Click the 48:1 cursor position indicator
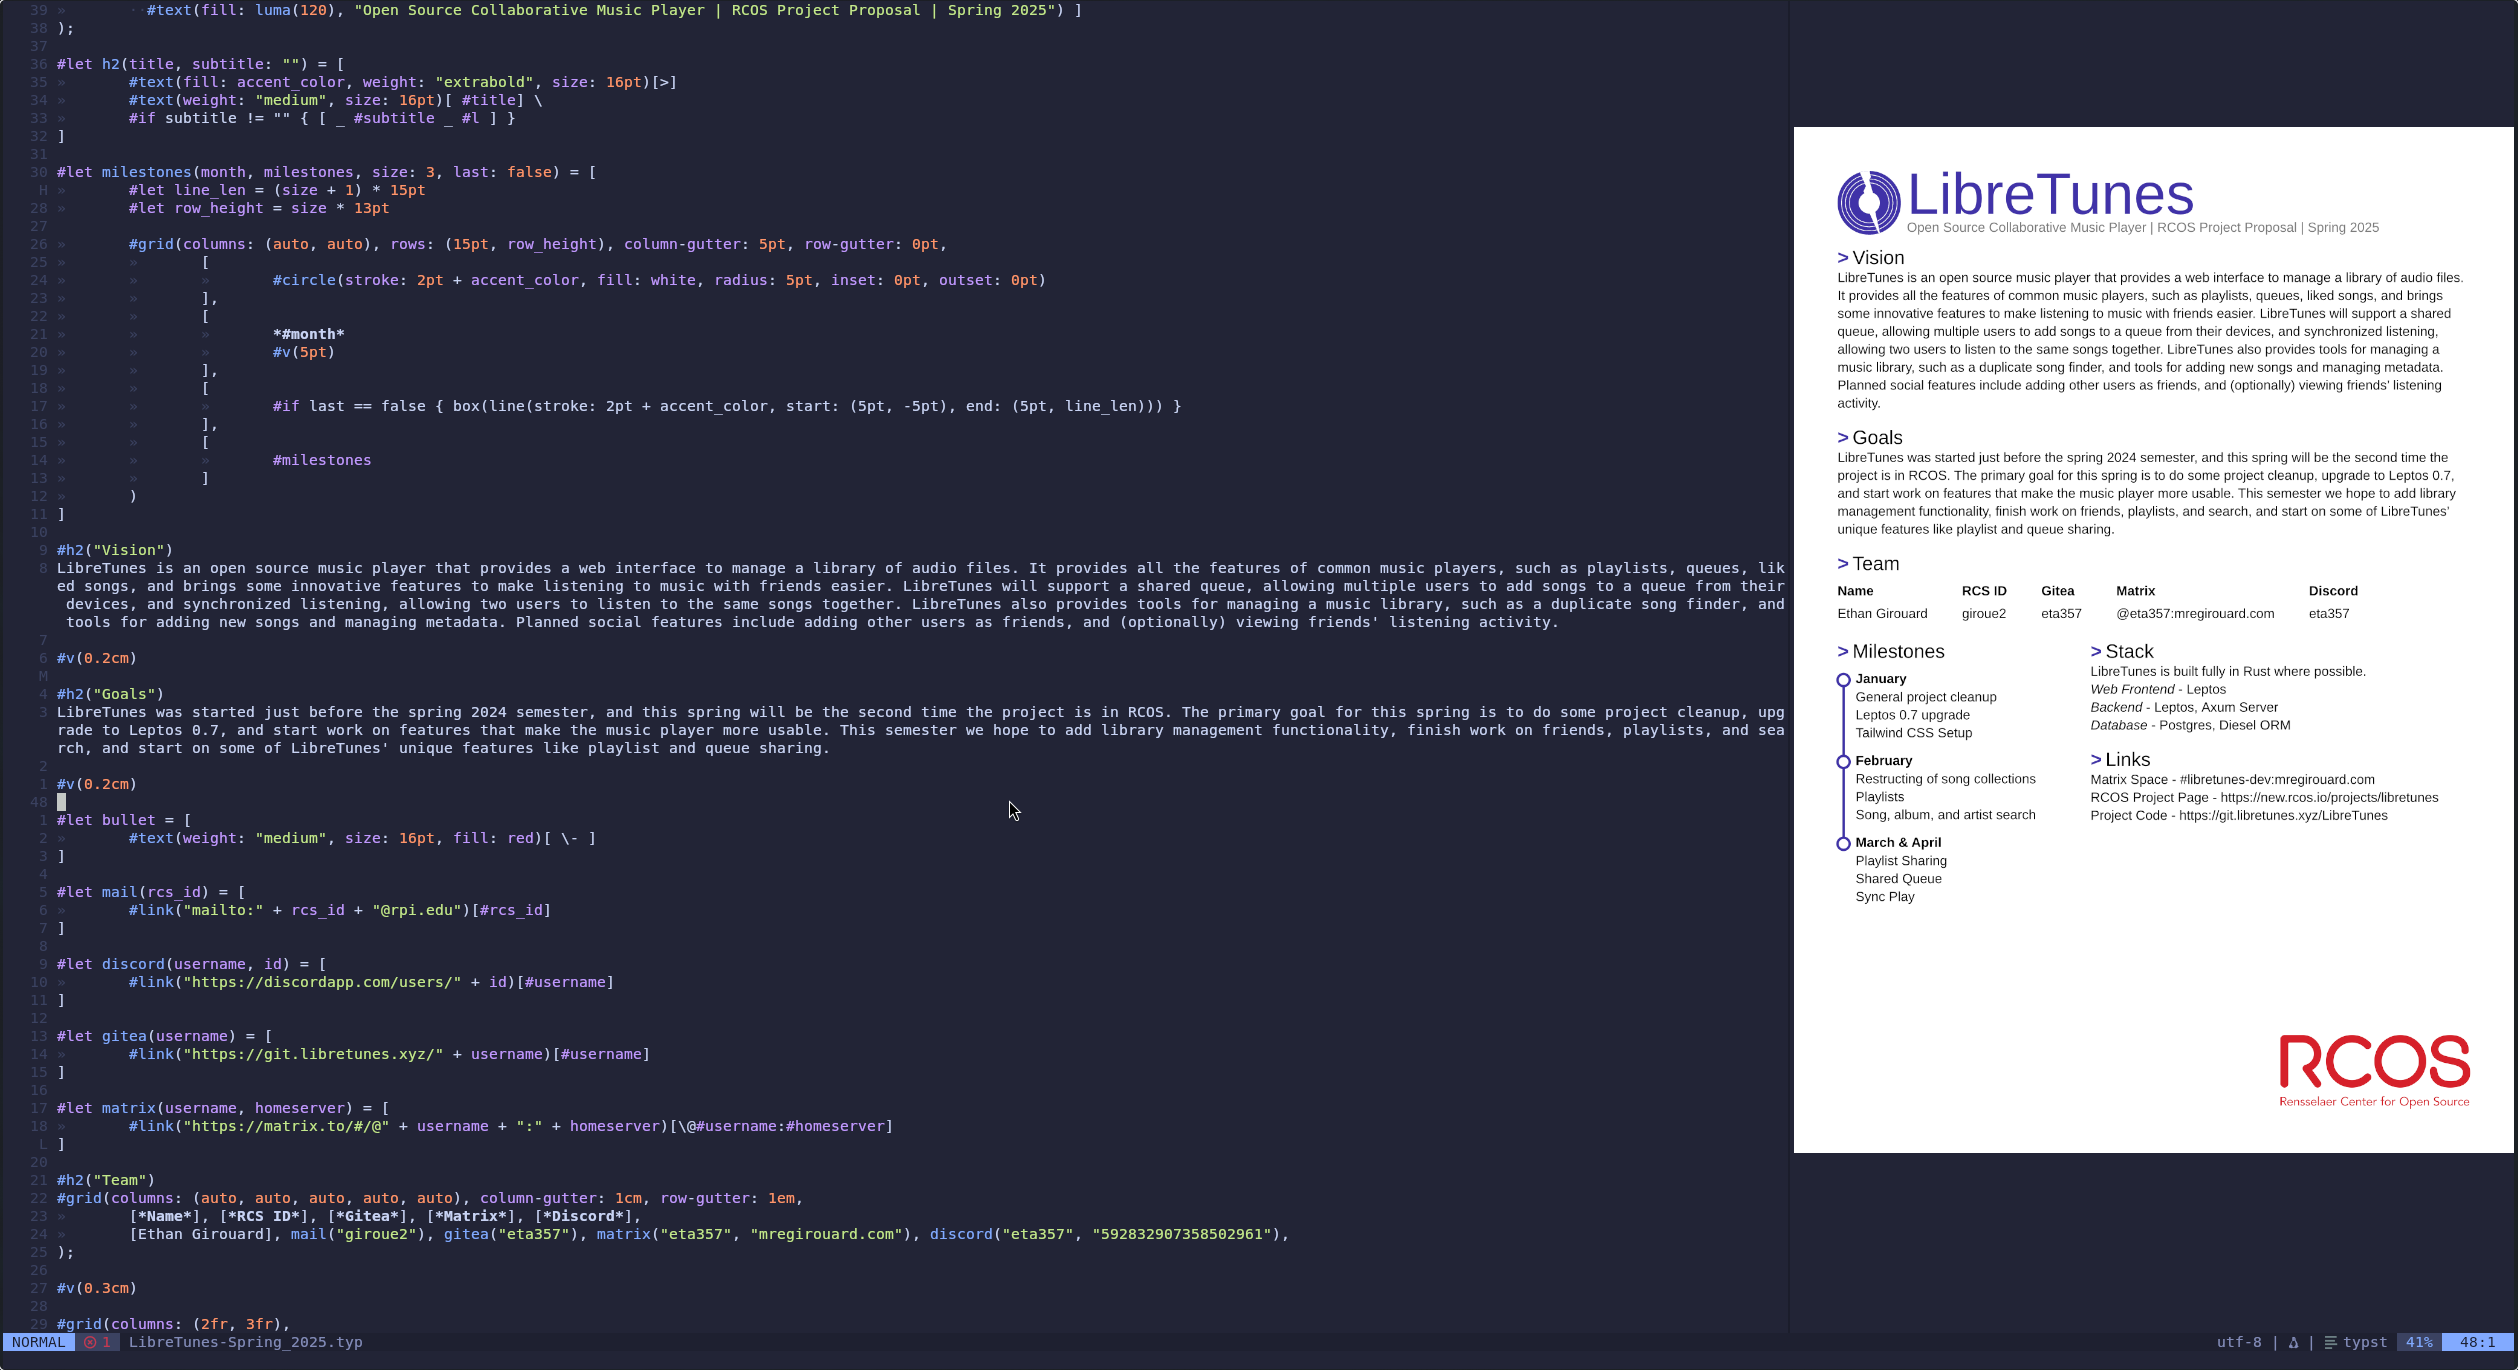Viewport: 2518px width, 1370px height. 2476,1342
